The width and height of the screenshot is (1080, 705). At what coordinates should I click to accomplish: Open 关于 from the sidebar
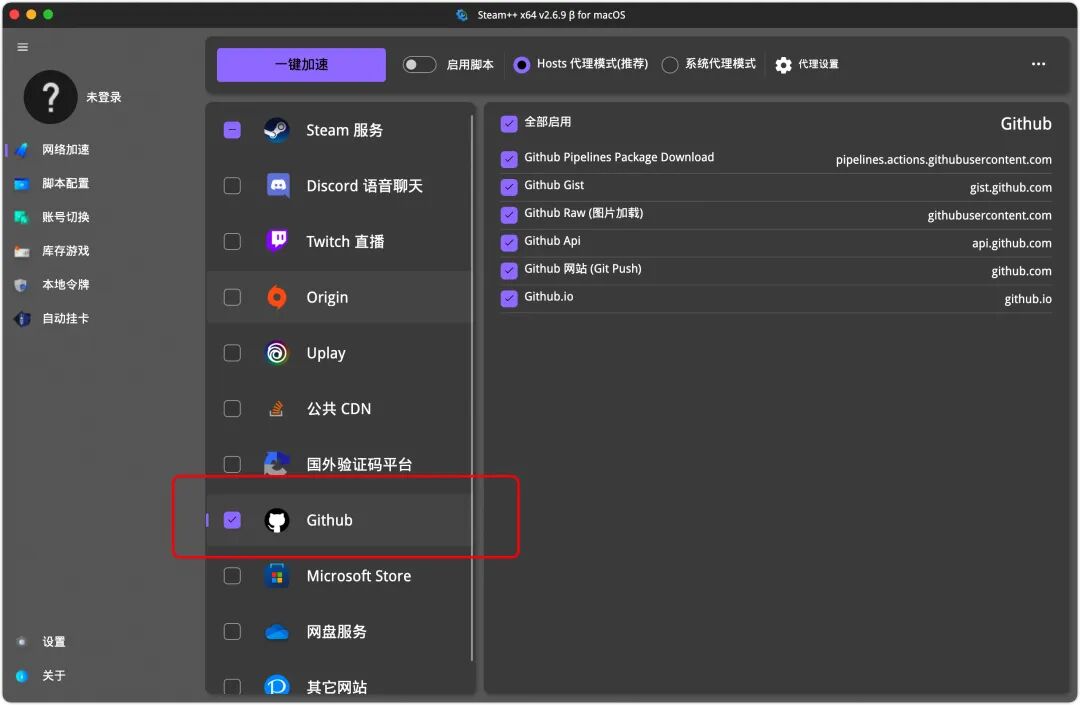(54, 675)
